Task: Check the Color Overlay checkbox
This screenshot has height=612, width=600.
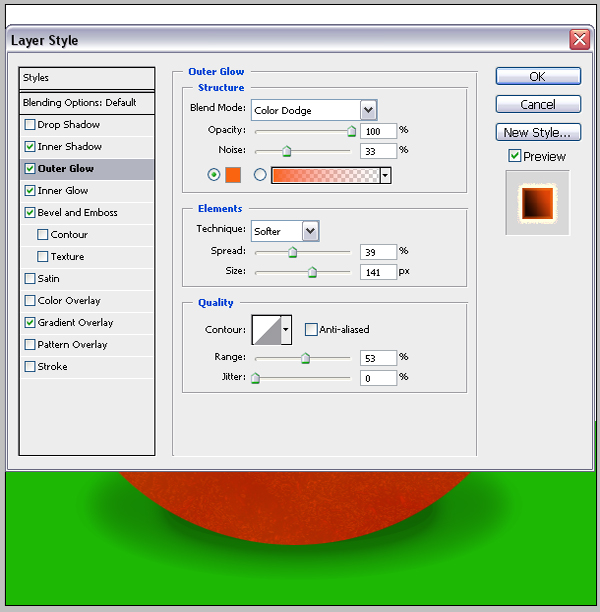Action: pos(30,301)
